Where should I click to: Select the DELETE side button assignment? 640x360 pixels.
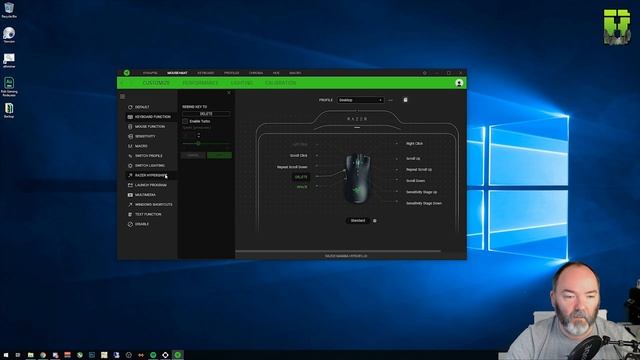(301, 177)
